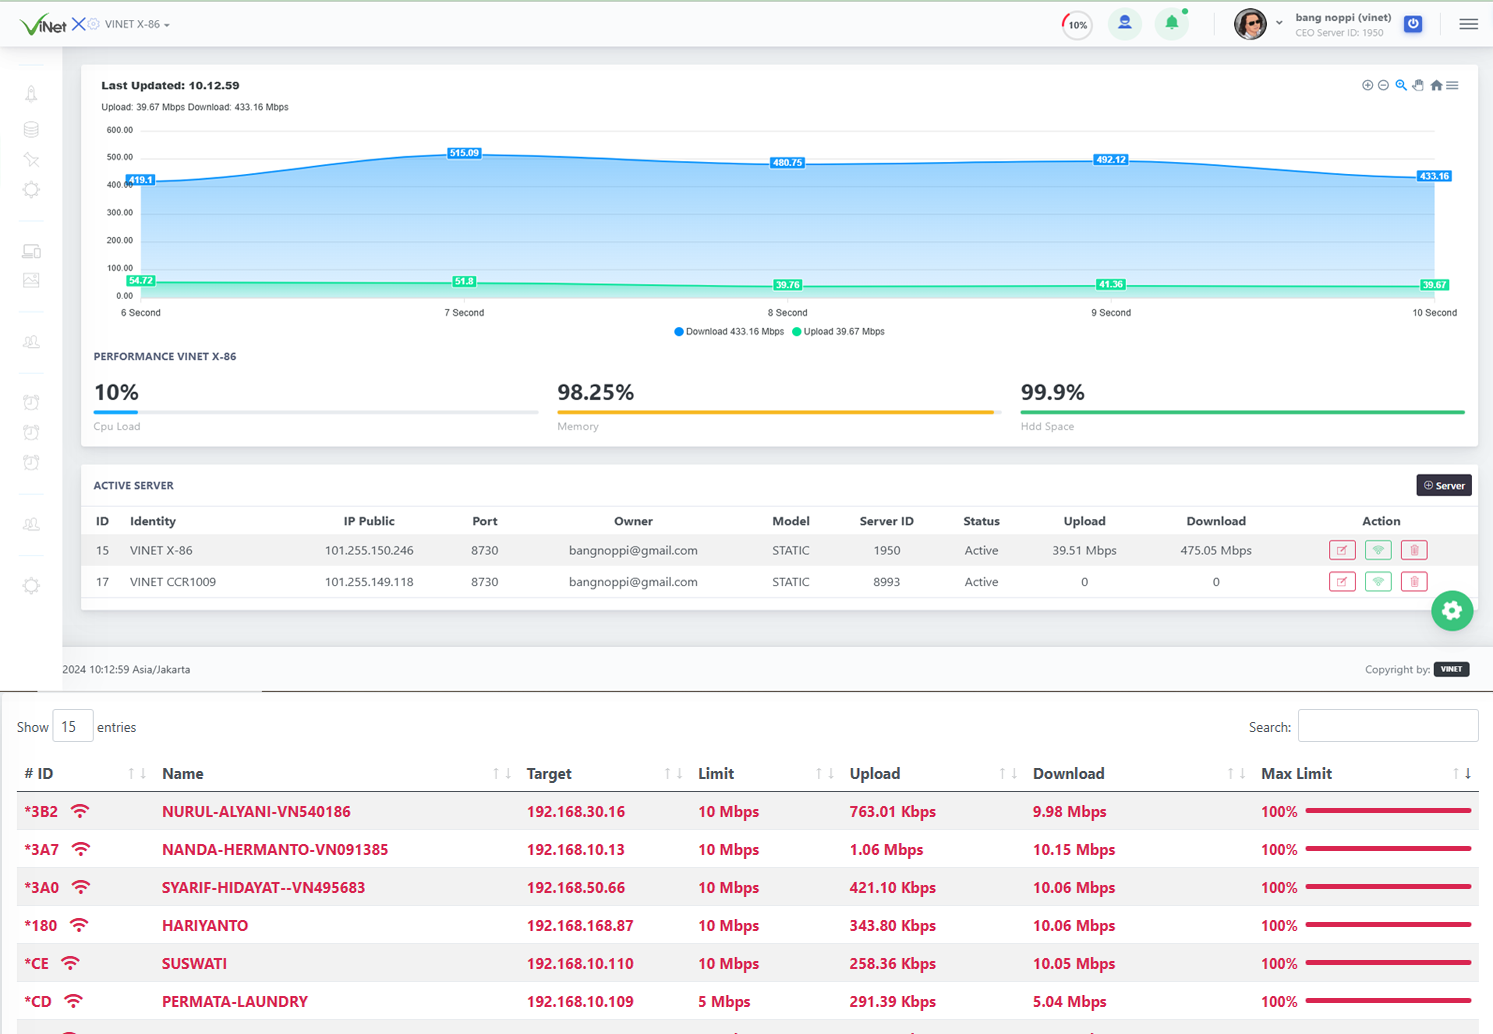
Task: Reset chart zoom with the home icon
Action: [x=1436, y=85]
